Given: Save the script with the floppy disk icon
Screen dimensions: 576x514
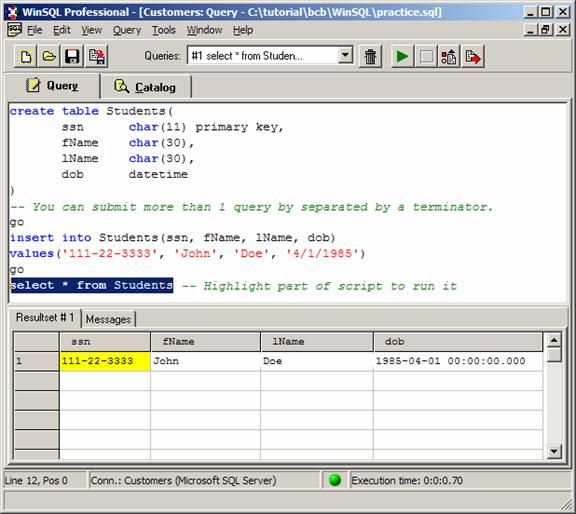Looking at the screenshot, I should pos(72,56).
